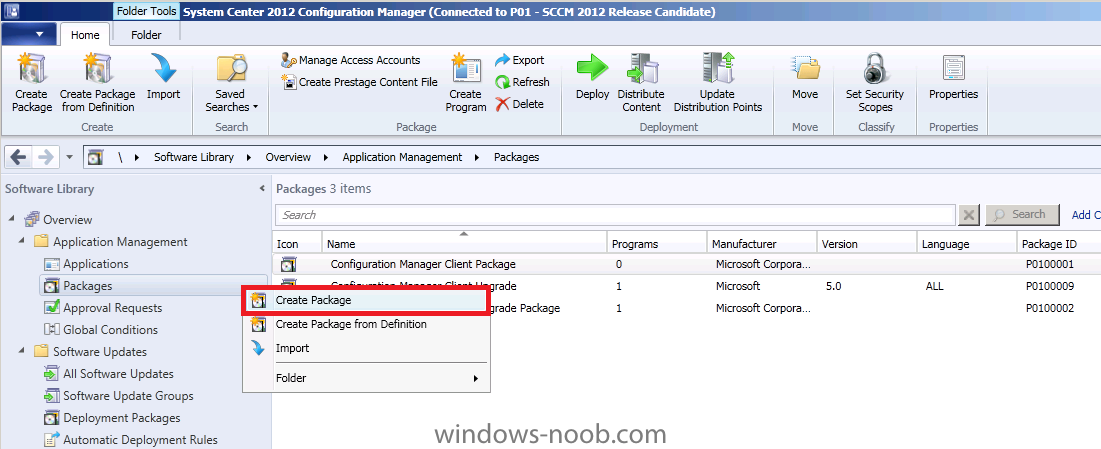Viewport: 1101px width, 449px height.
Task: Collapse the Software Library navigation pane
Action: pos(262,189)
